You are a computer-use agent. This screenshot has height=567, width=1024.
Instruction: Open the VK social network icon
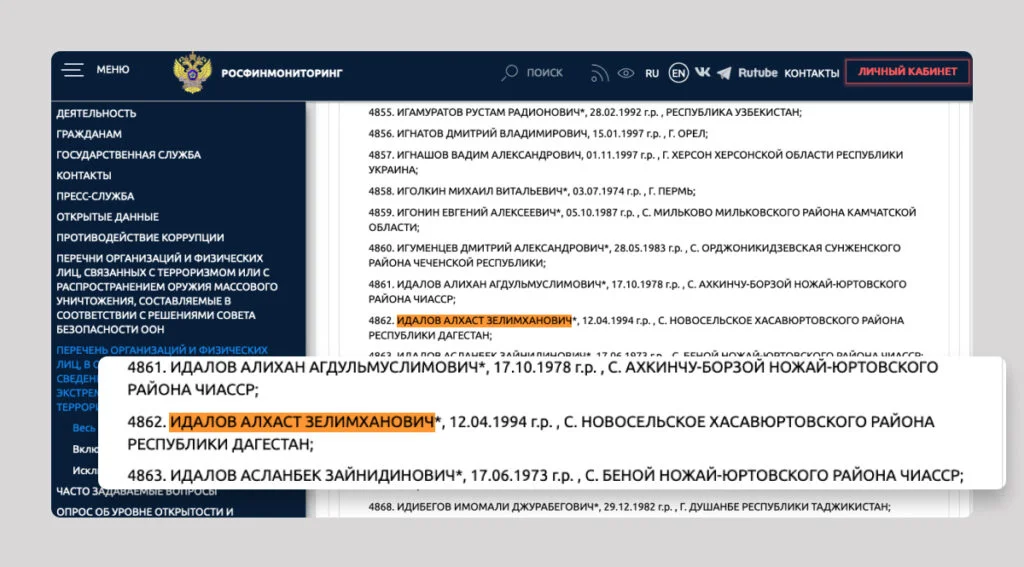[702, 73]
